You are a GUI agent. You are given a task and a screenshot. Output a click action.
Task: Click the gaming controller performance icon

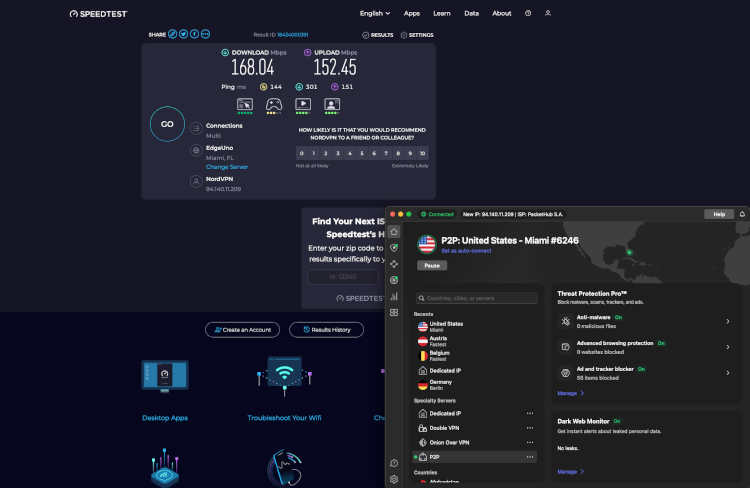[x=274, y=104]
